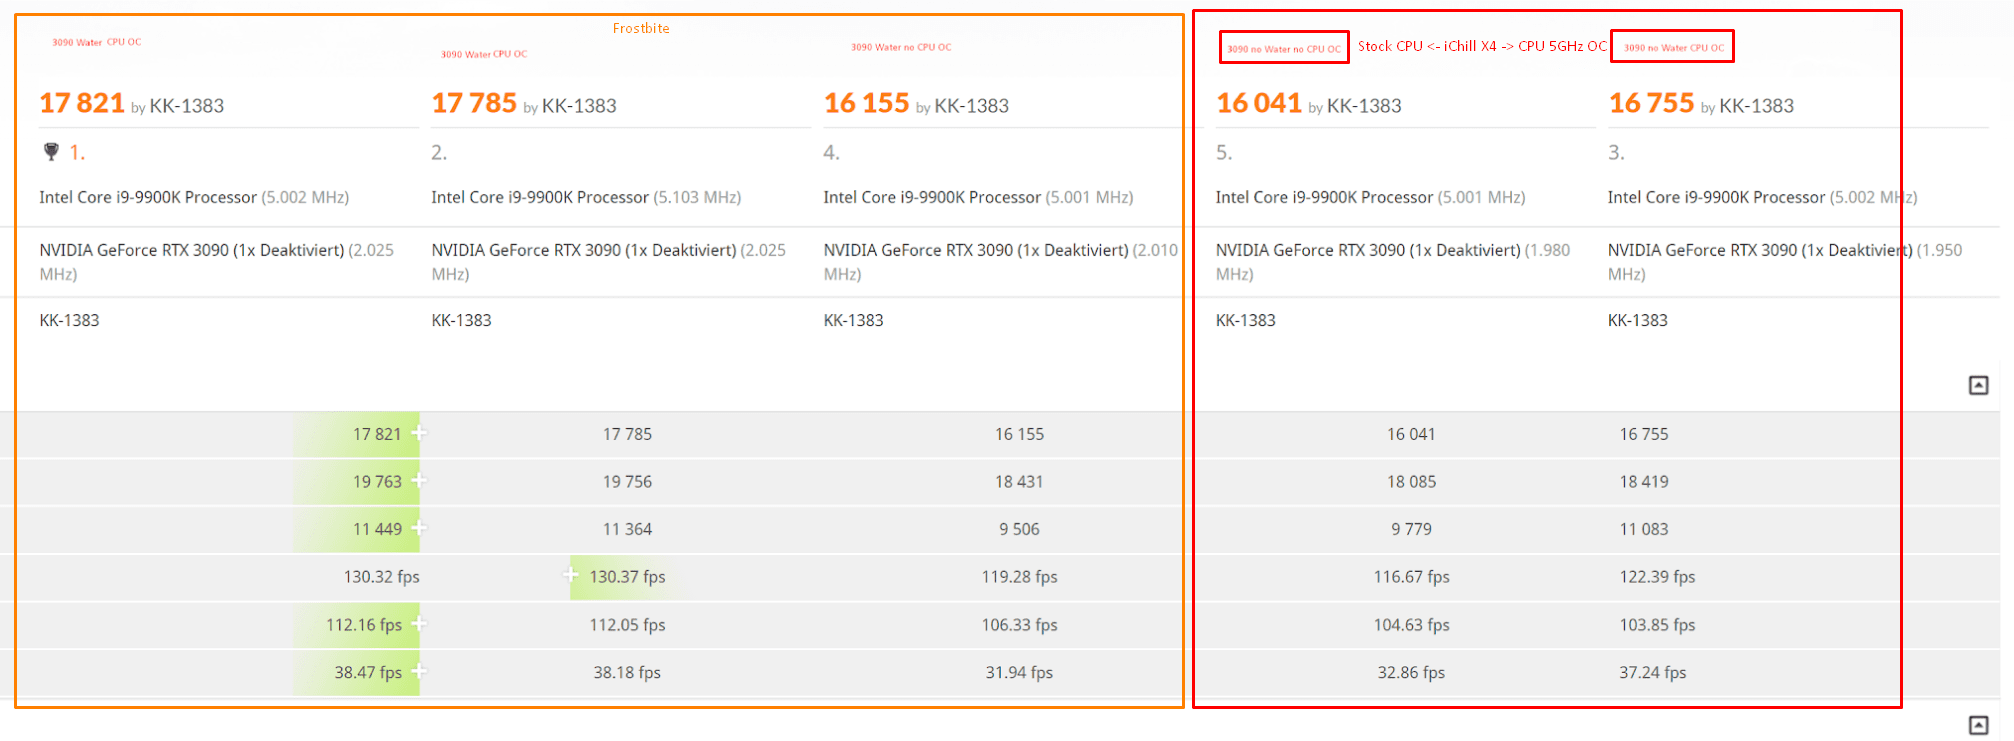Click the 32.86 fps cell

point(1411,672)
